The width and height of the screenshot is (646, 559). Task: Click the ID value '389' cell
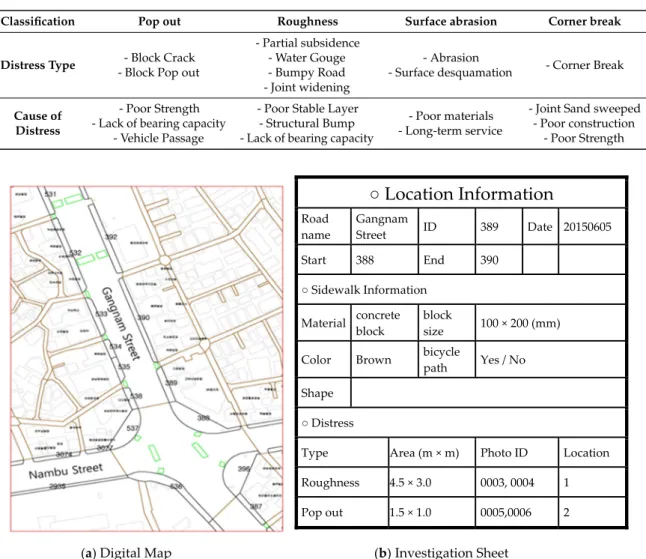point(499,227)
